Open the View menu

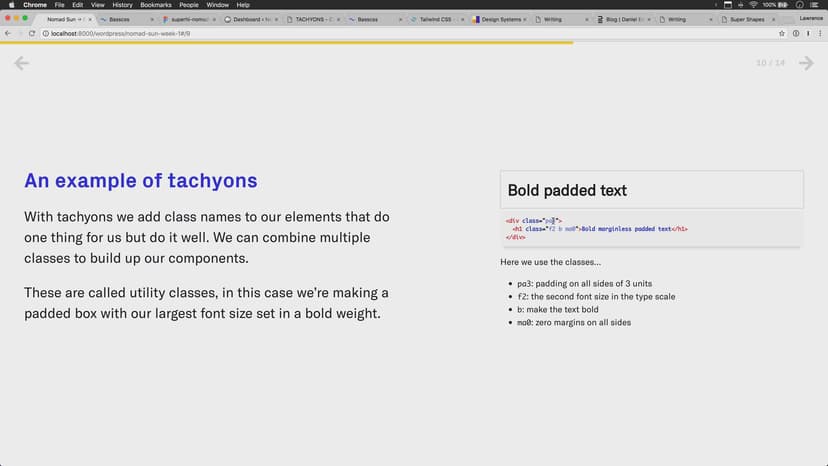pyautogui.click(x=97, y=5)
